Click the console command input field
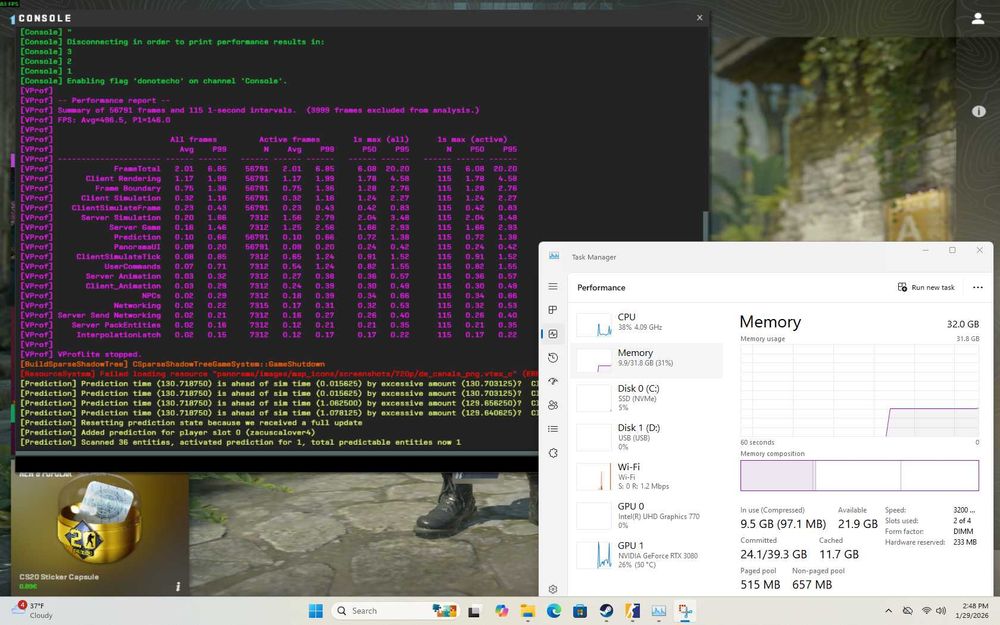The width and height of the screenshot is (1000, 625). (276, 464)
